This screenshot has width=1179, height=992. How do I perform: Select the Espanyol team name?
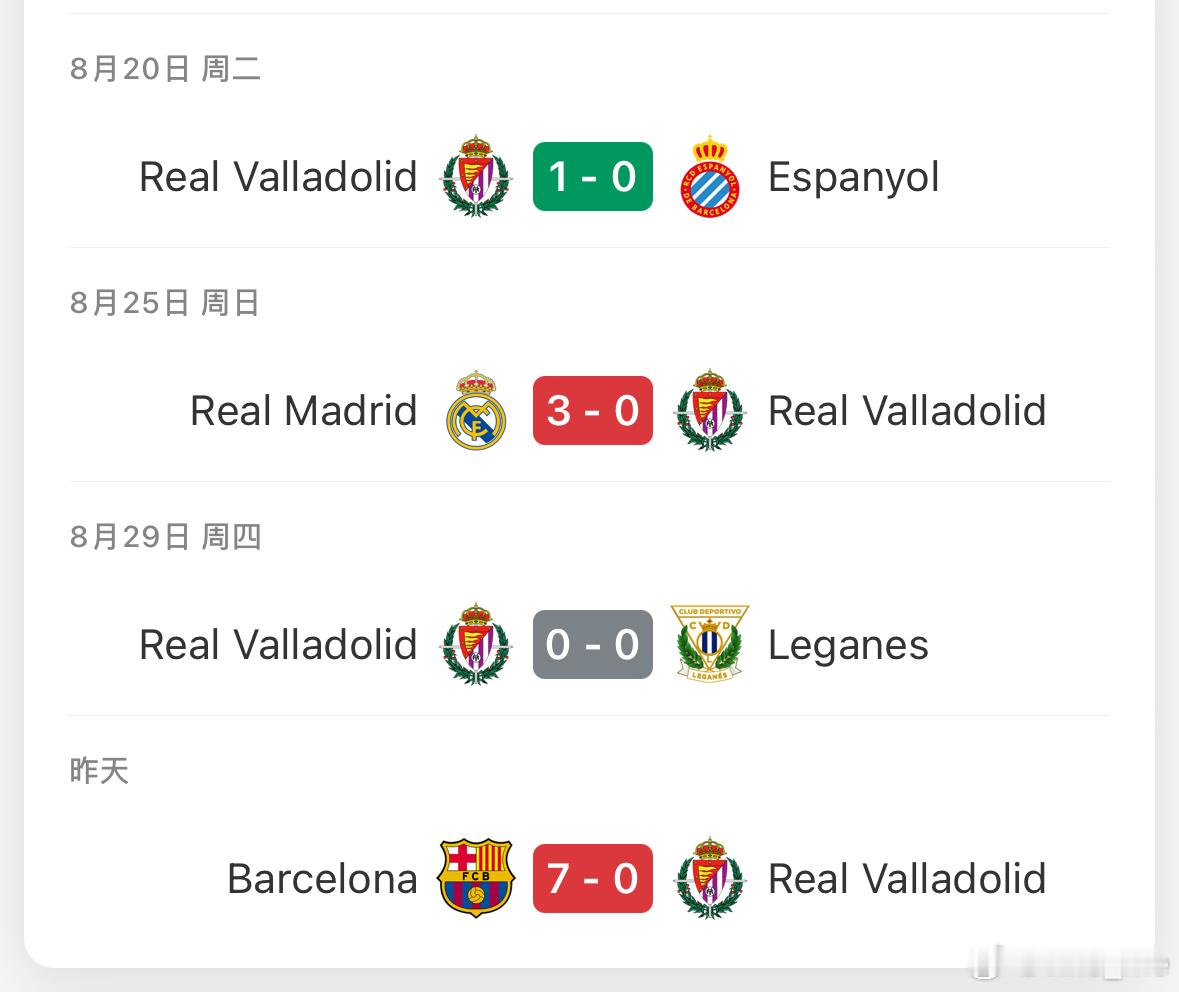(x=853, y=178)
